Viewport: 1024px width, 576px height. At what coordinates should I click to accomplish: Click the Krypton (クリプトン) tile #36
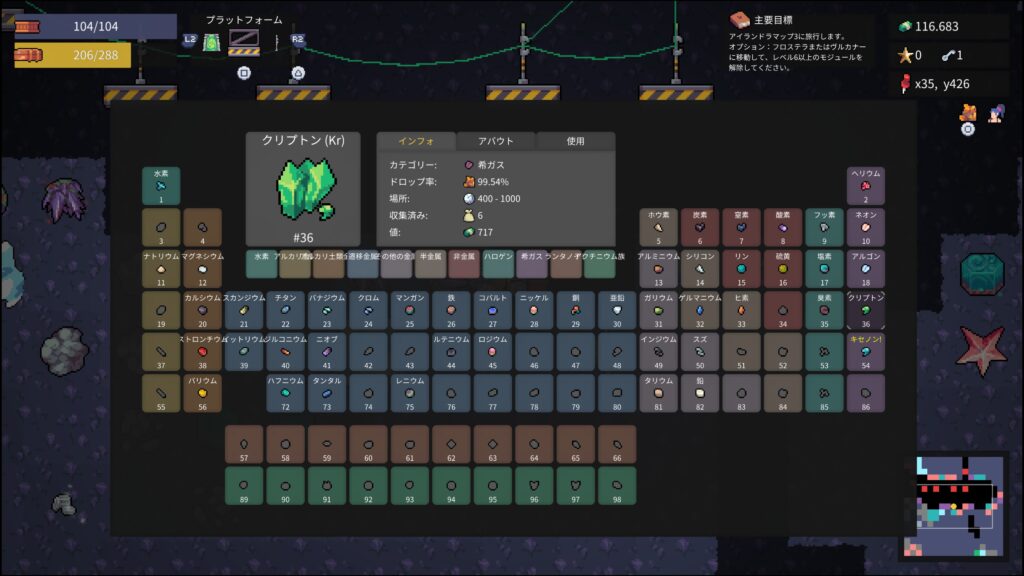[x=866, y=311]
